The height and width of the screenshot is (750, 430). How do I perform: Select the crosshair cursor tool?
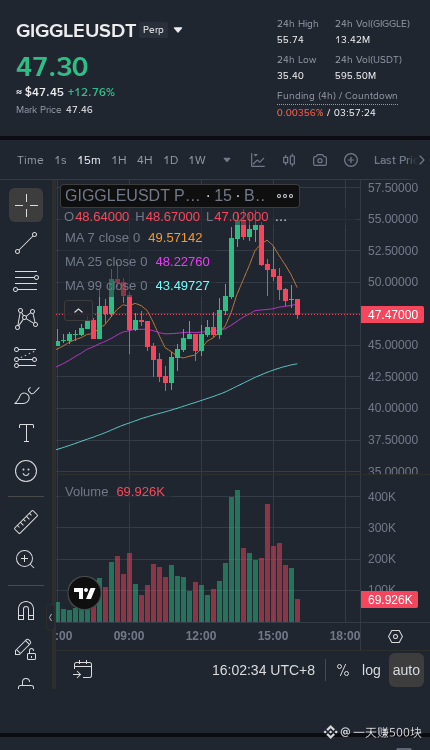click(x=26, y=205)
